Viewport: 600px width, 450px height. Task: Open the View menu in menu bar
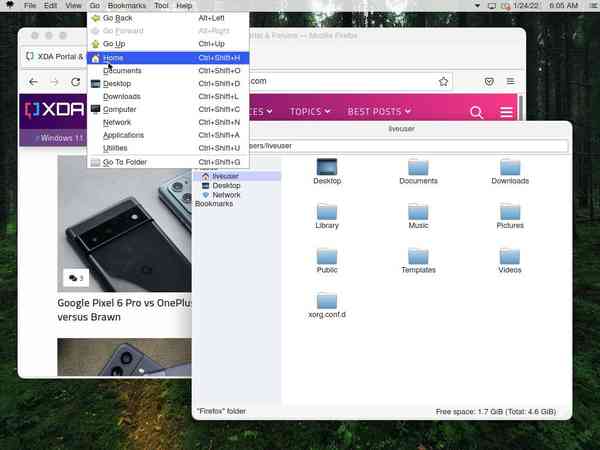click(73, 5)
